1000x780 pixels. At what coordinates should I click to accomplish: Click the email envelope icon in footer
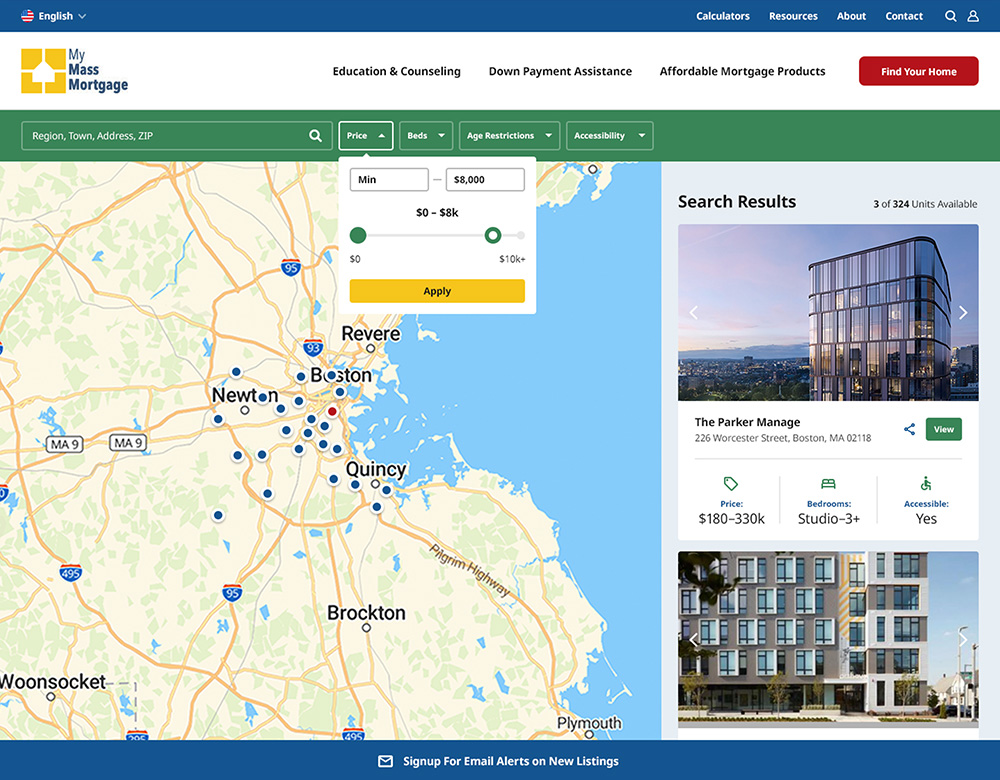click(385, 761)
